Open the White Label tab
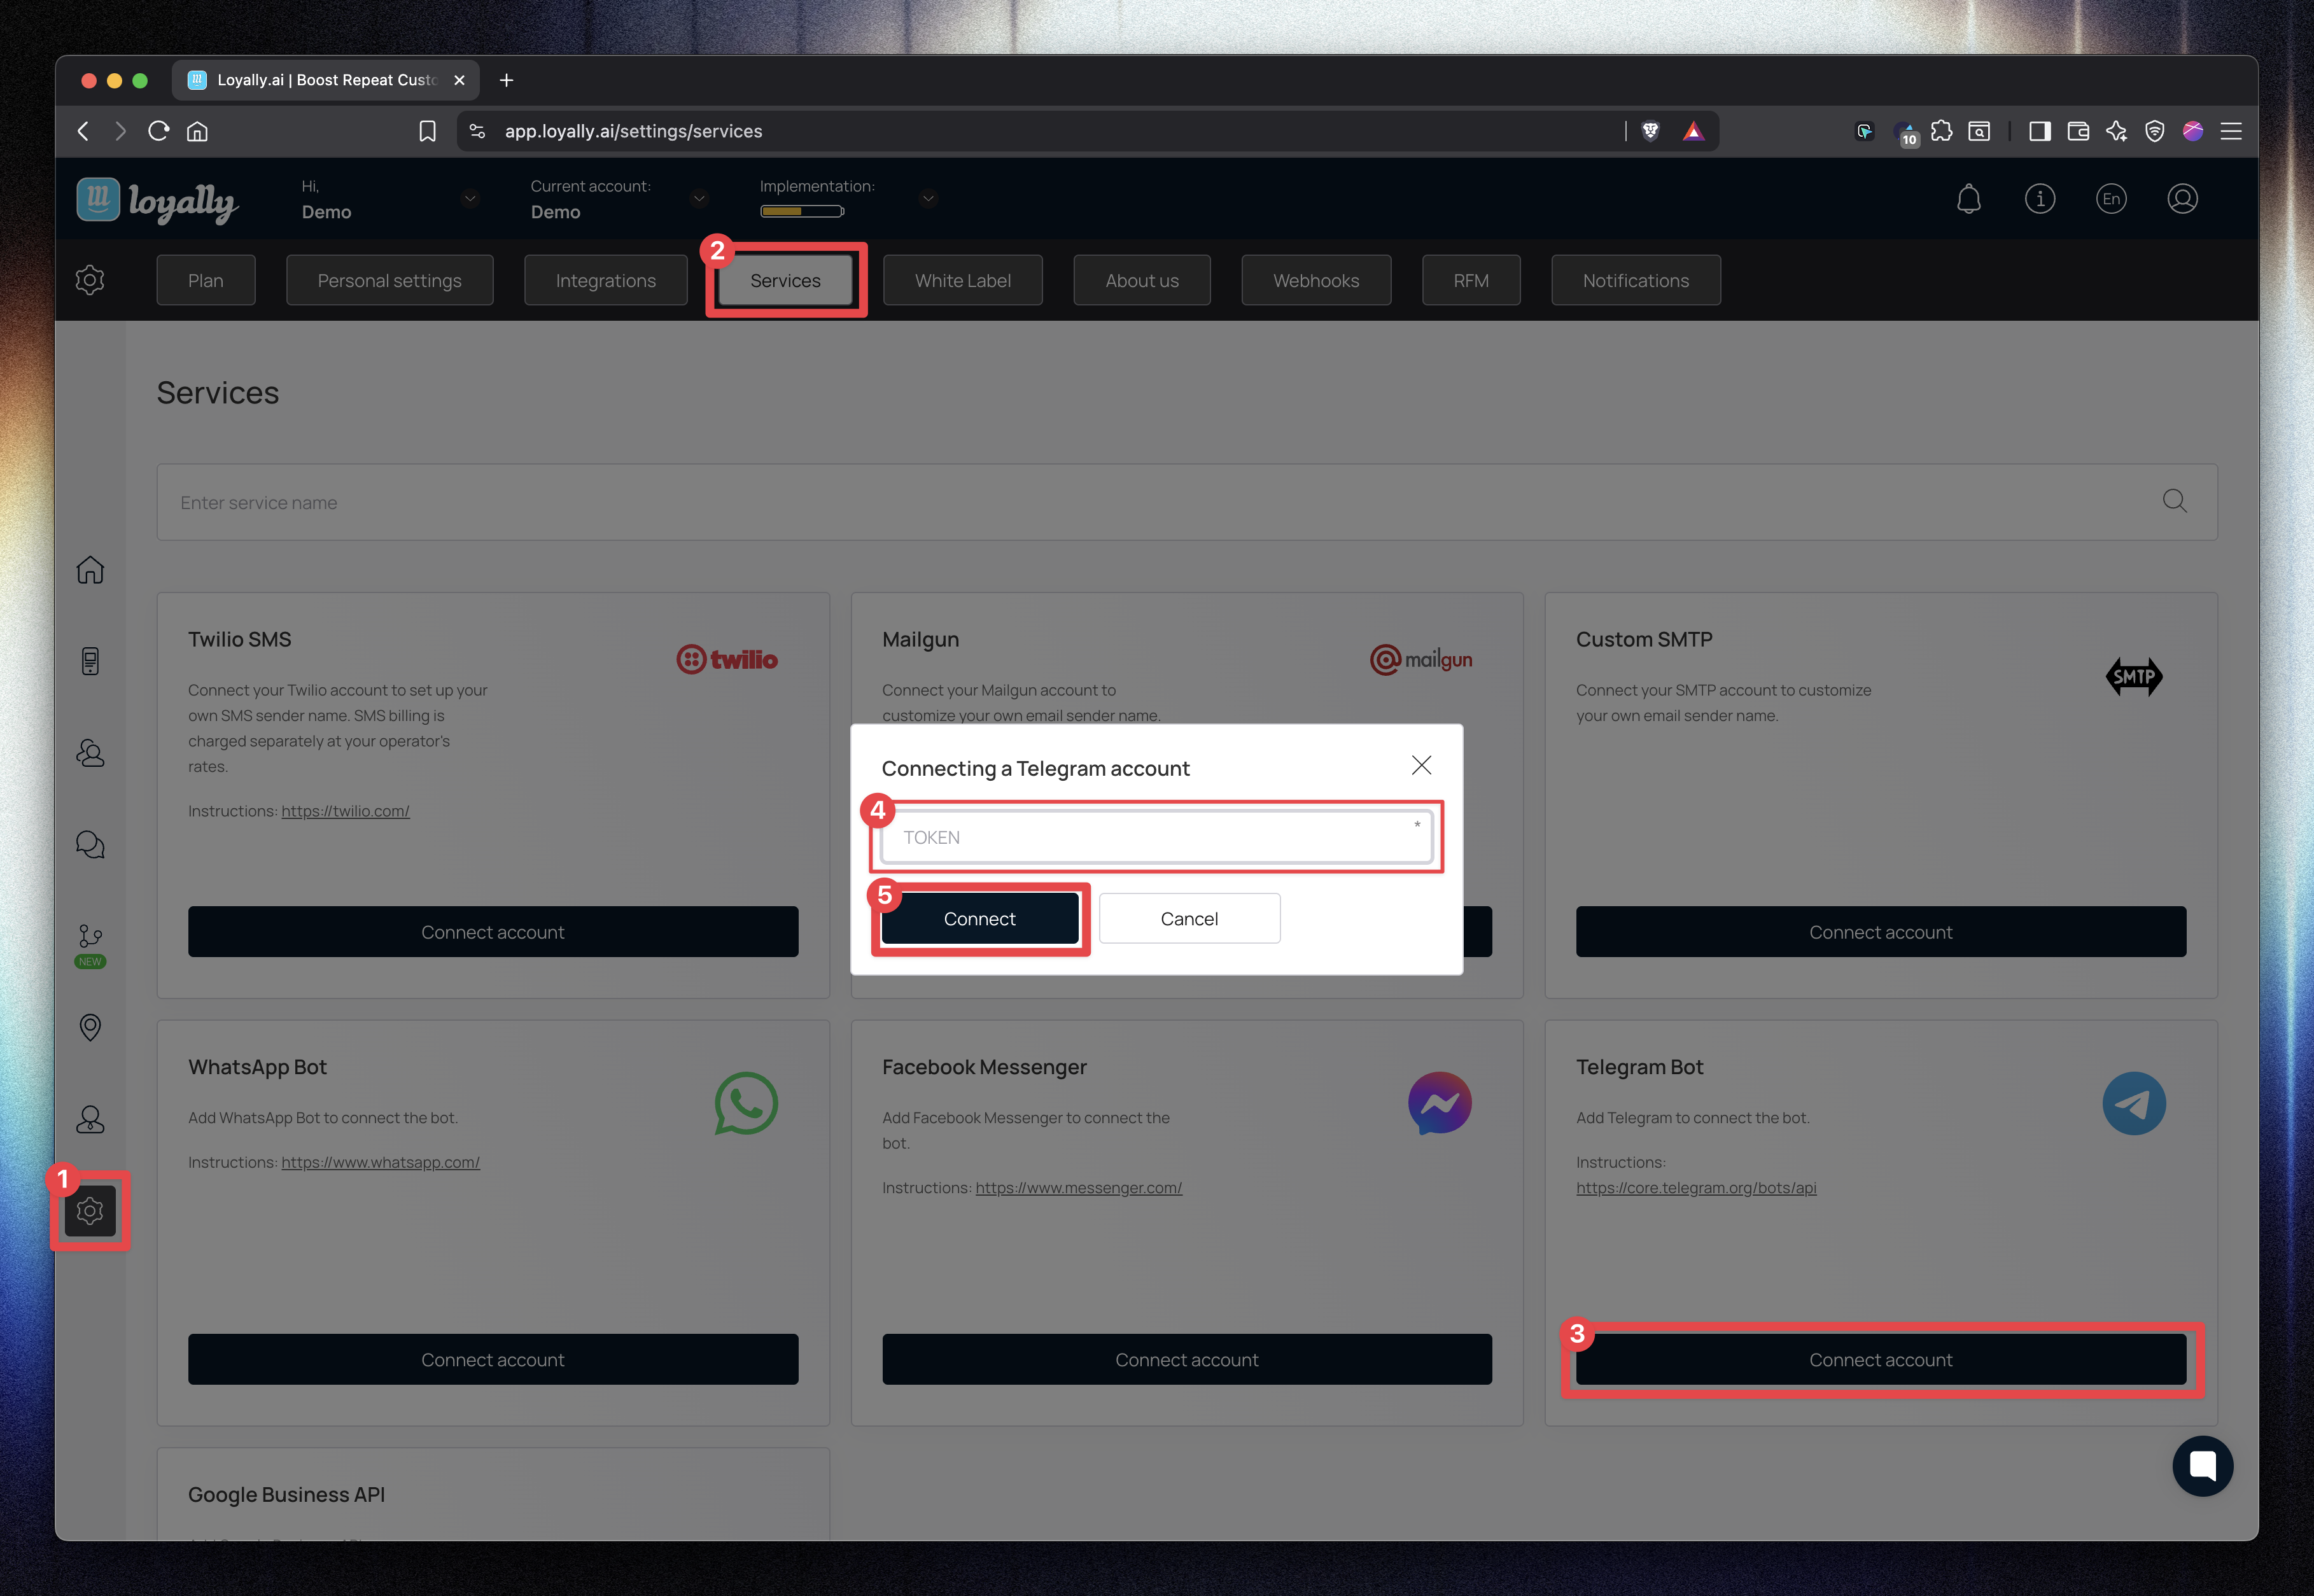The image size is (2314, 1596). click(962, 280)
